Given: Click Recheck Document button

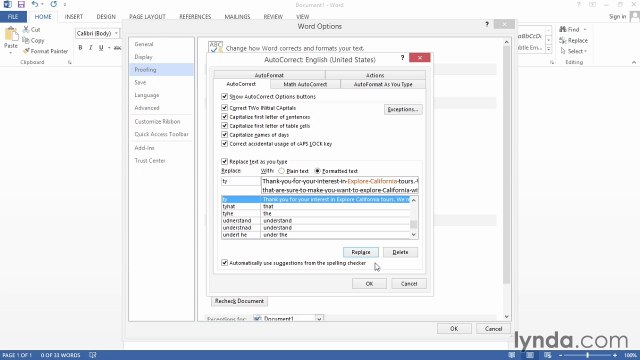Looking at the screenshot, I should [x=239, y=301].
